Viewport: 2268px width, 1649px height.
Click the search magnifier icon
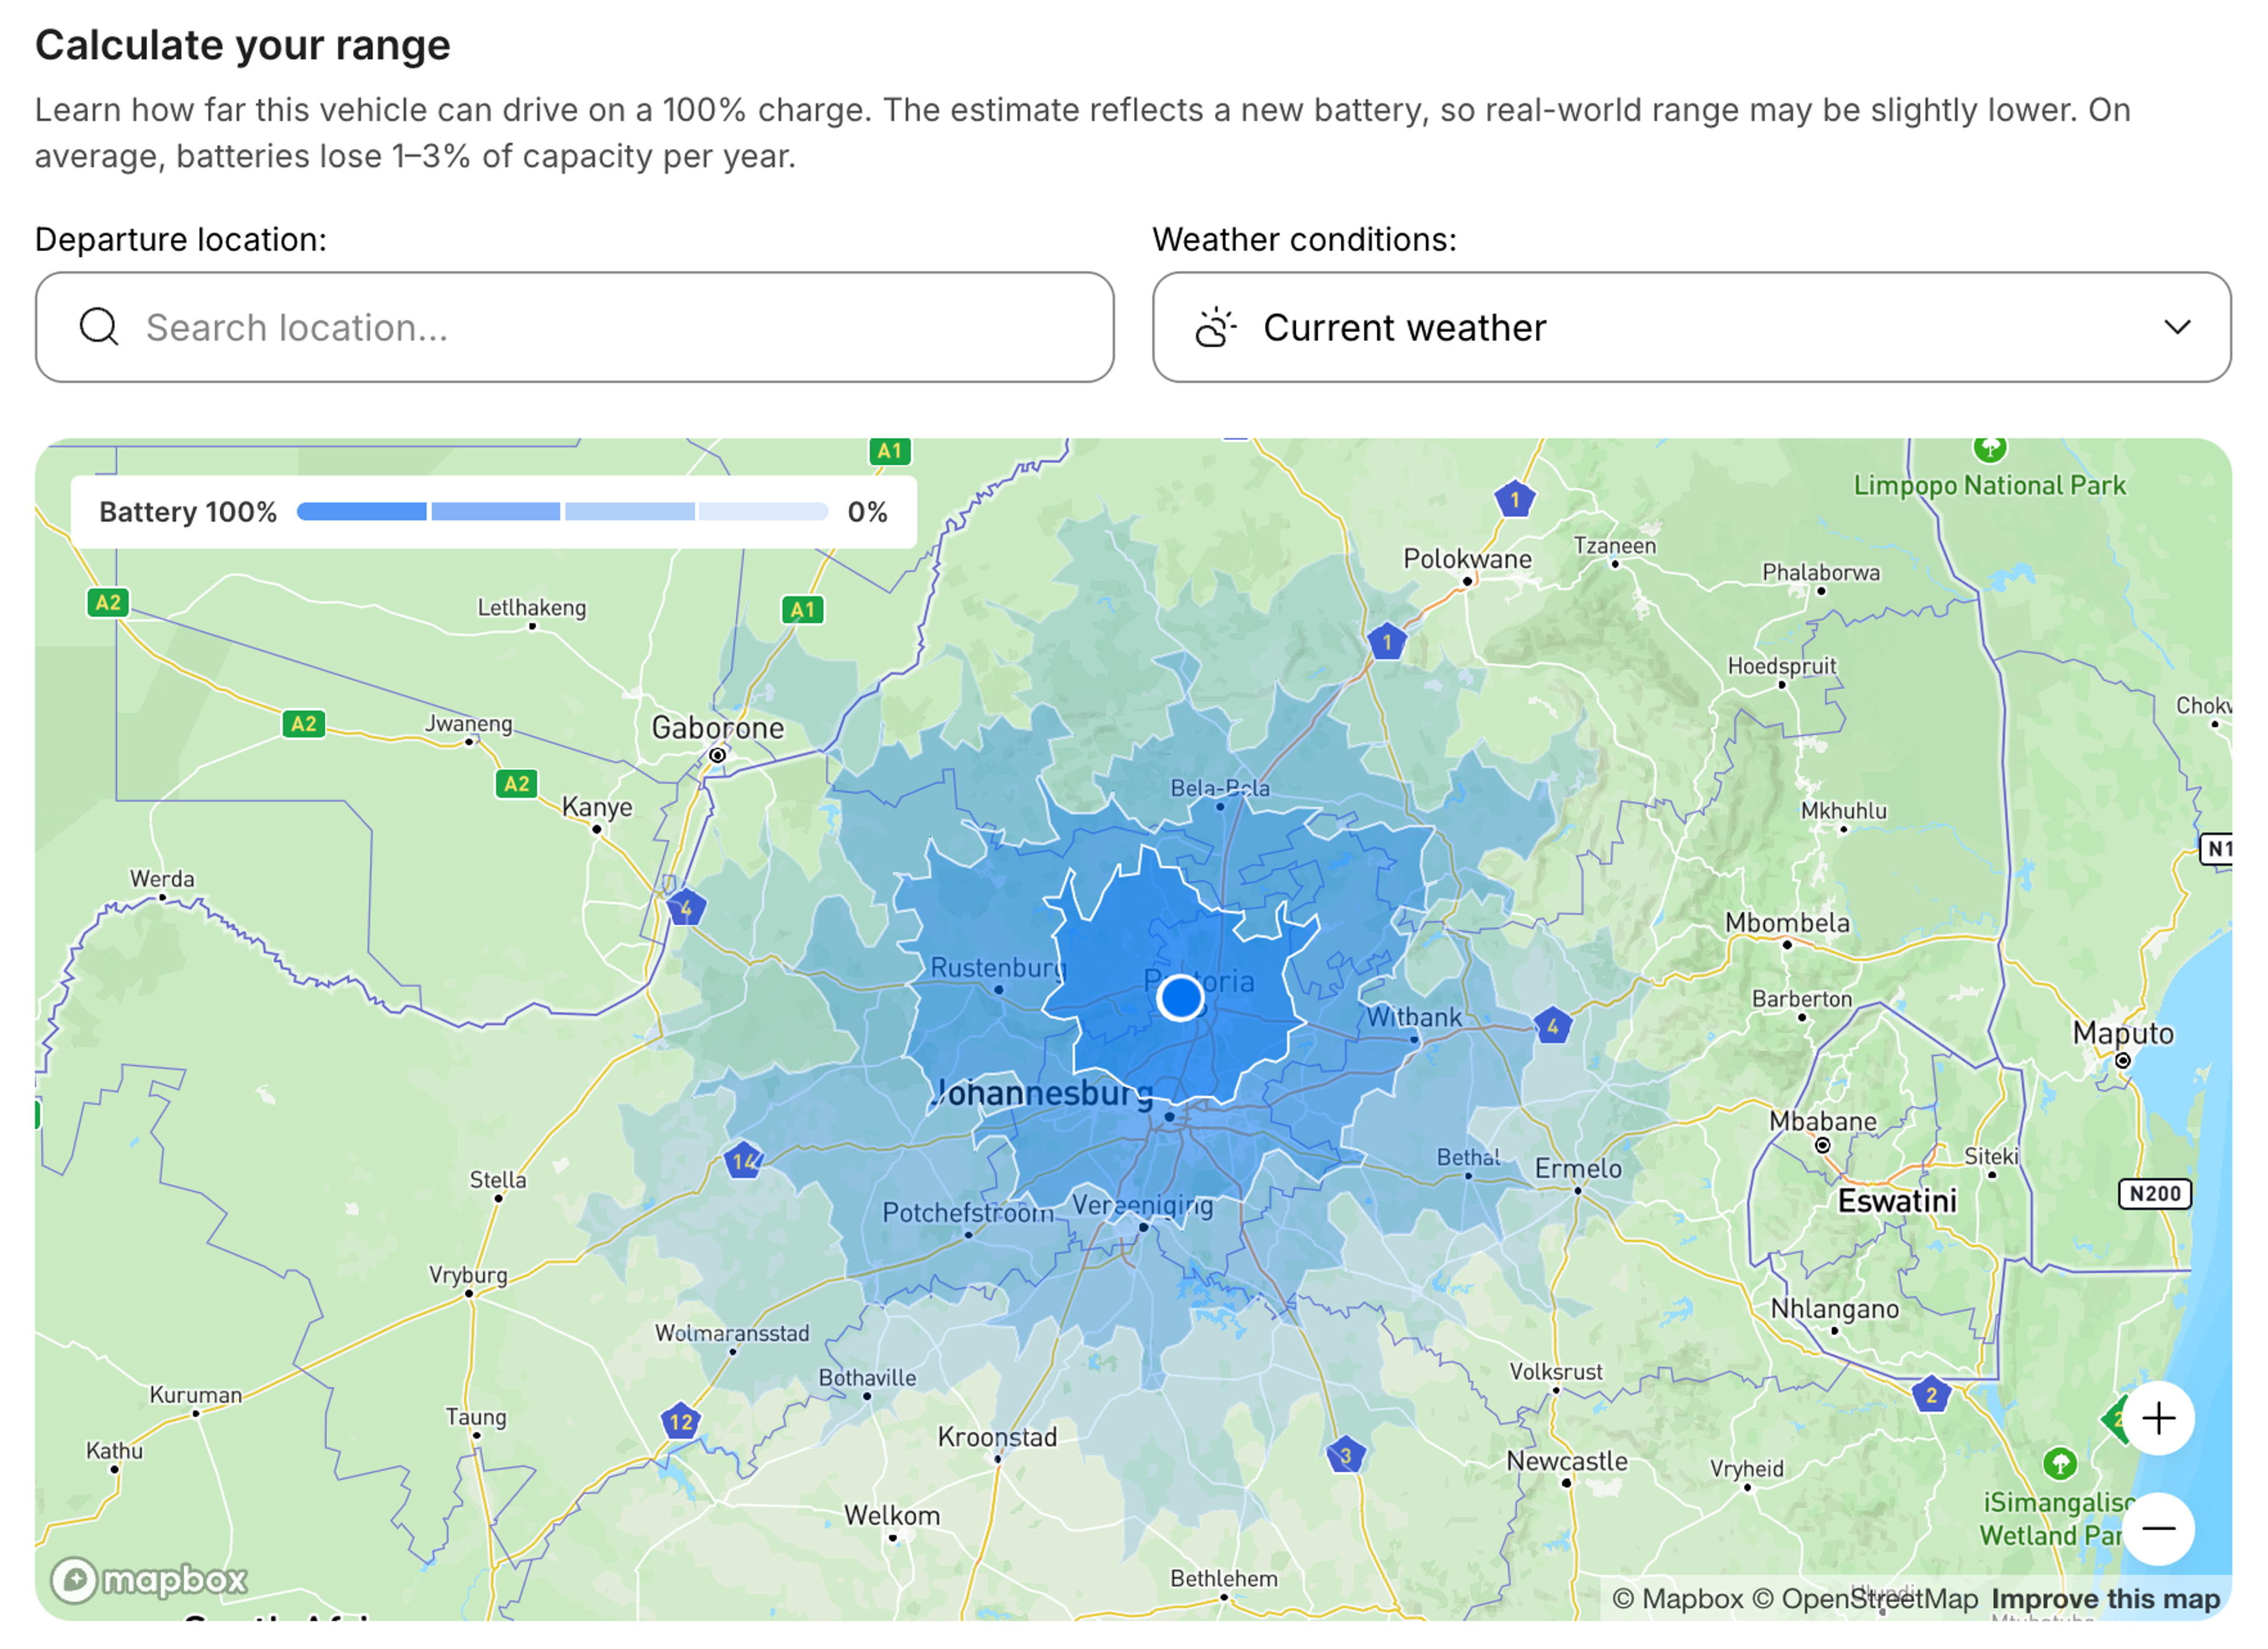tap(99, 327)
